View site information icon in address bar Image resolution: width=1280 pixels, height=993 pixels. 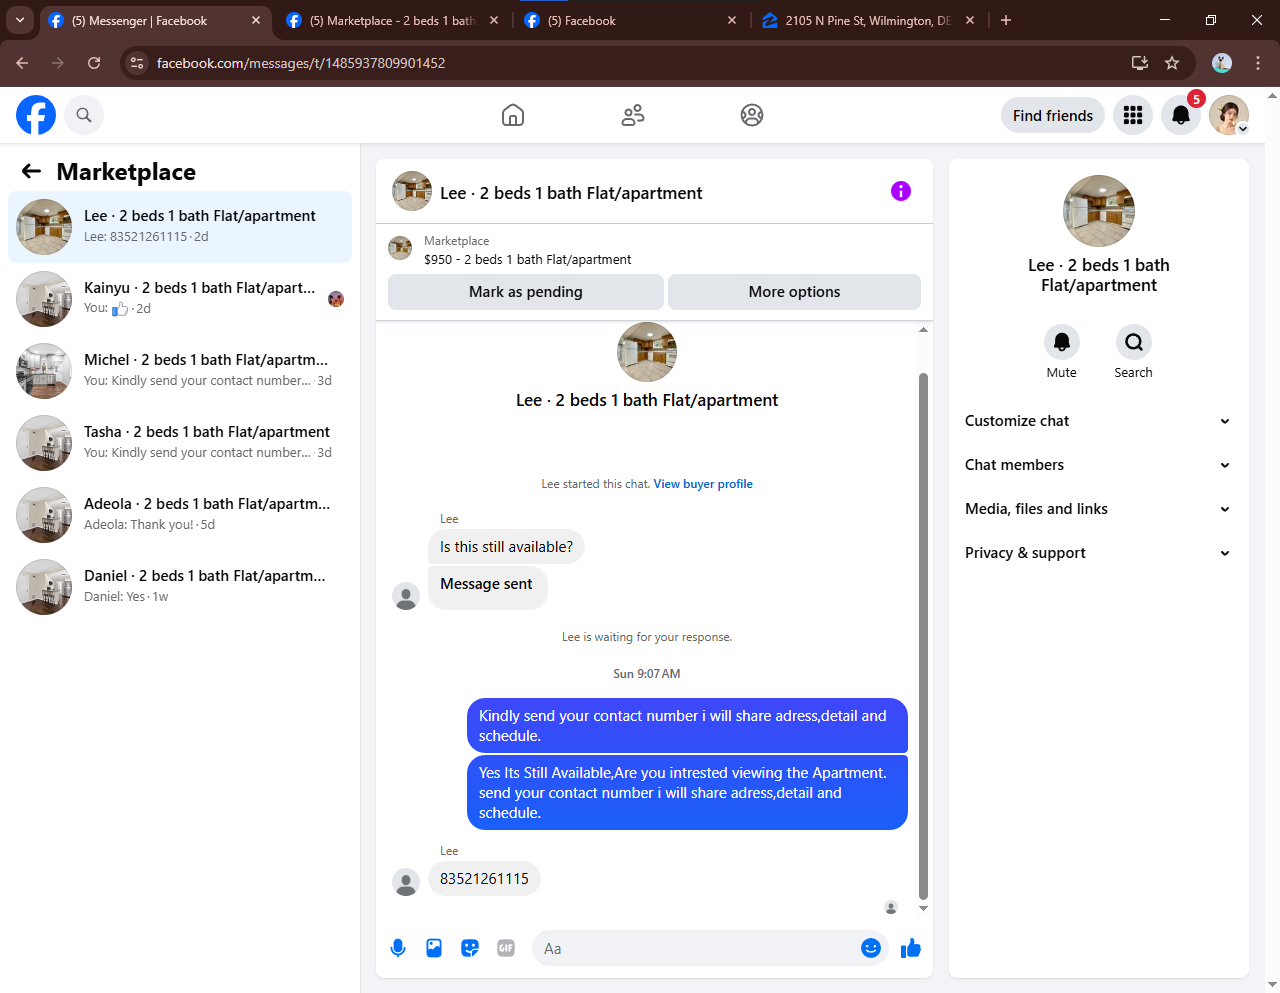click(x=138, y=63)
